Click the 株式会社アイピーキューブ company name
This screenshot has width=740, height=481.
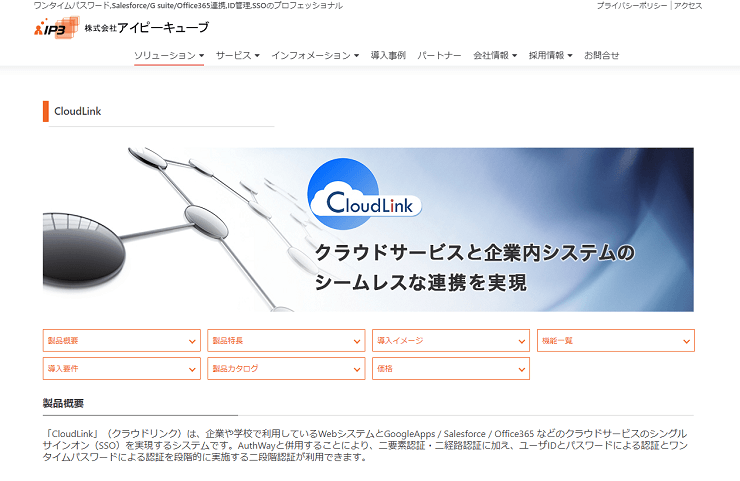[147, 28]
